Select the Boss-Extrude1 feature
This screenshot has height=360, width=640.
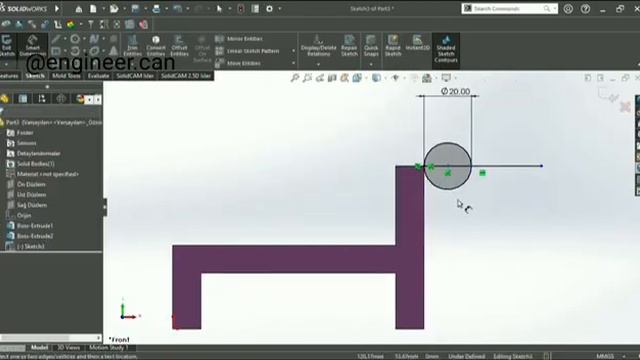(x=30, y=226)
